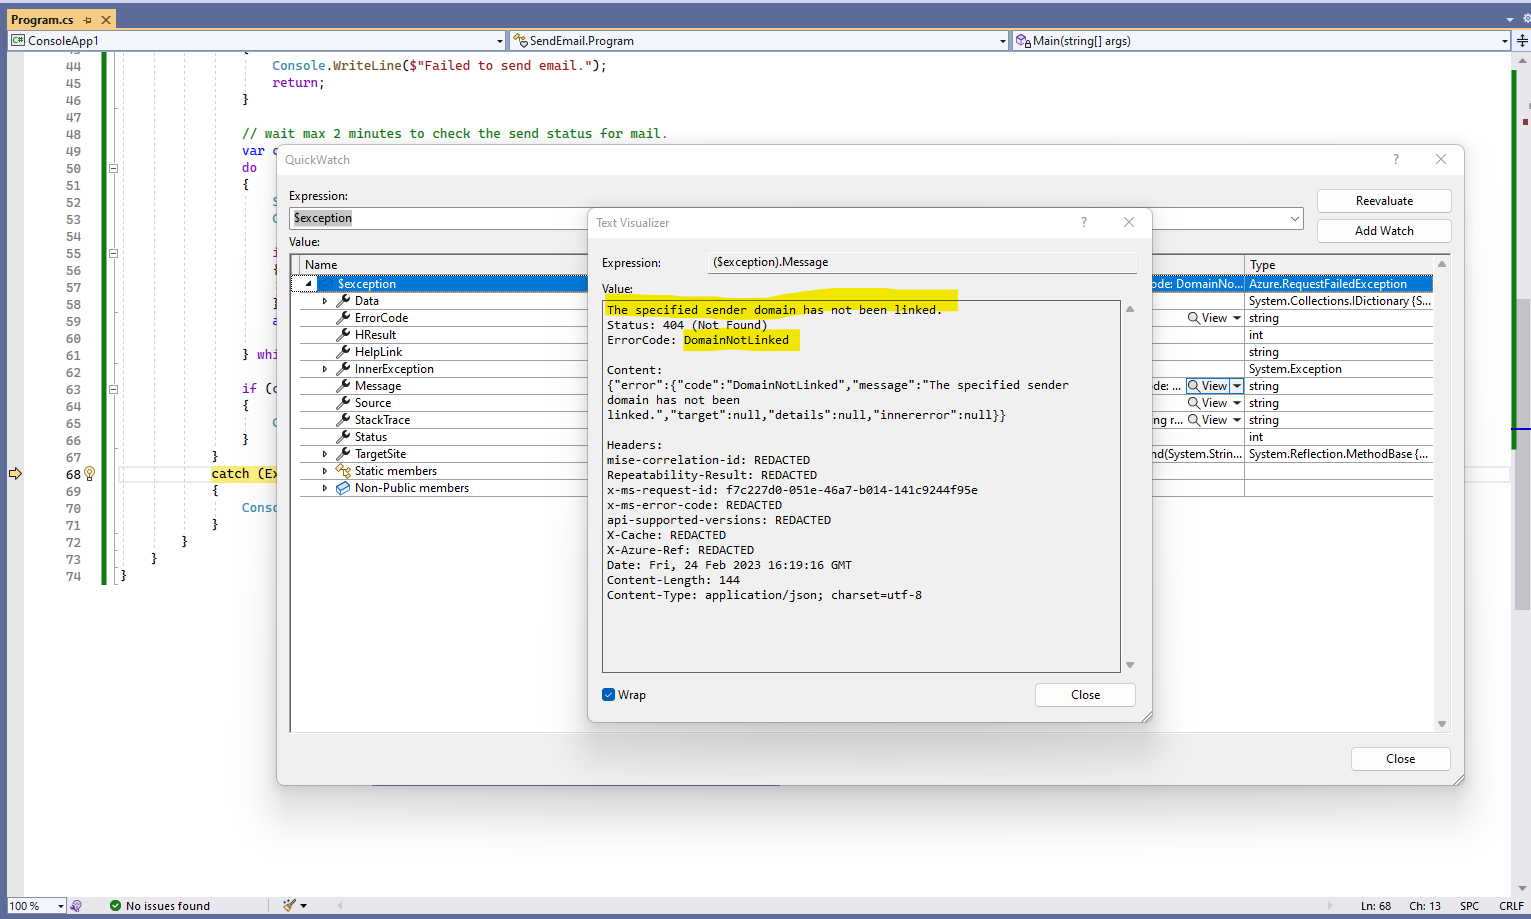Click the wrench icon beside HelpLink property
The image size is (1531, 919).
pyautogui.click(x=343, y=352)
